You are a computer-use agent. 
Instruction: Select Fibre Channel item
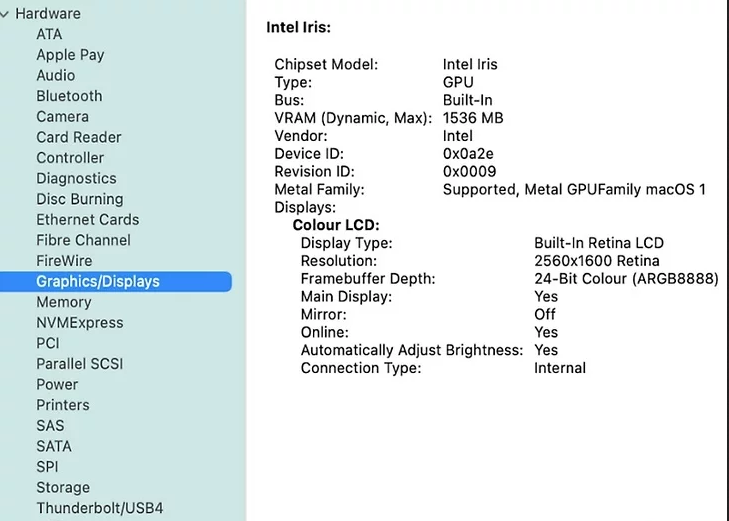coord(83,240)
